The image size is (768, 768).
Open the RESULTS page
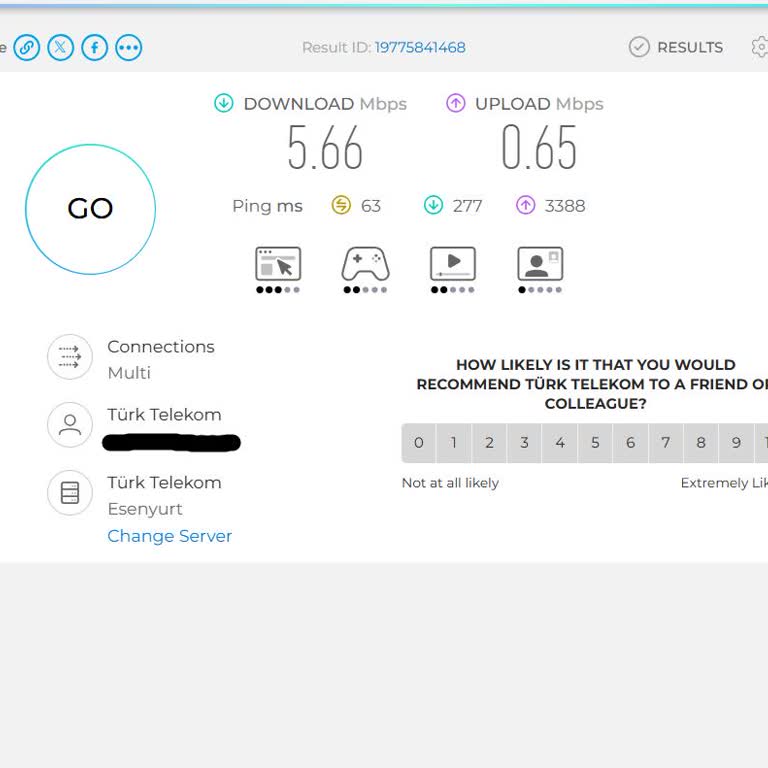coord(676,47)
